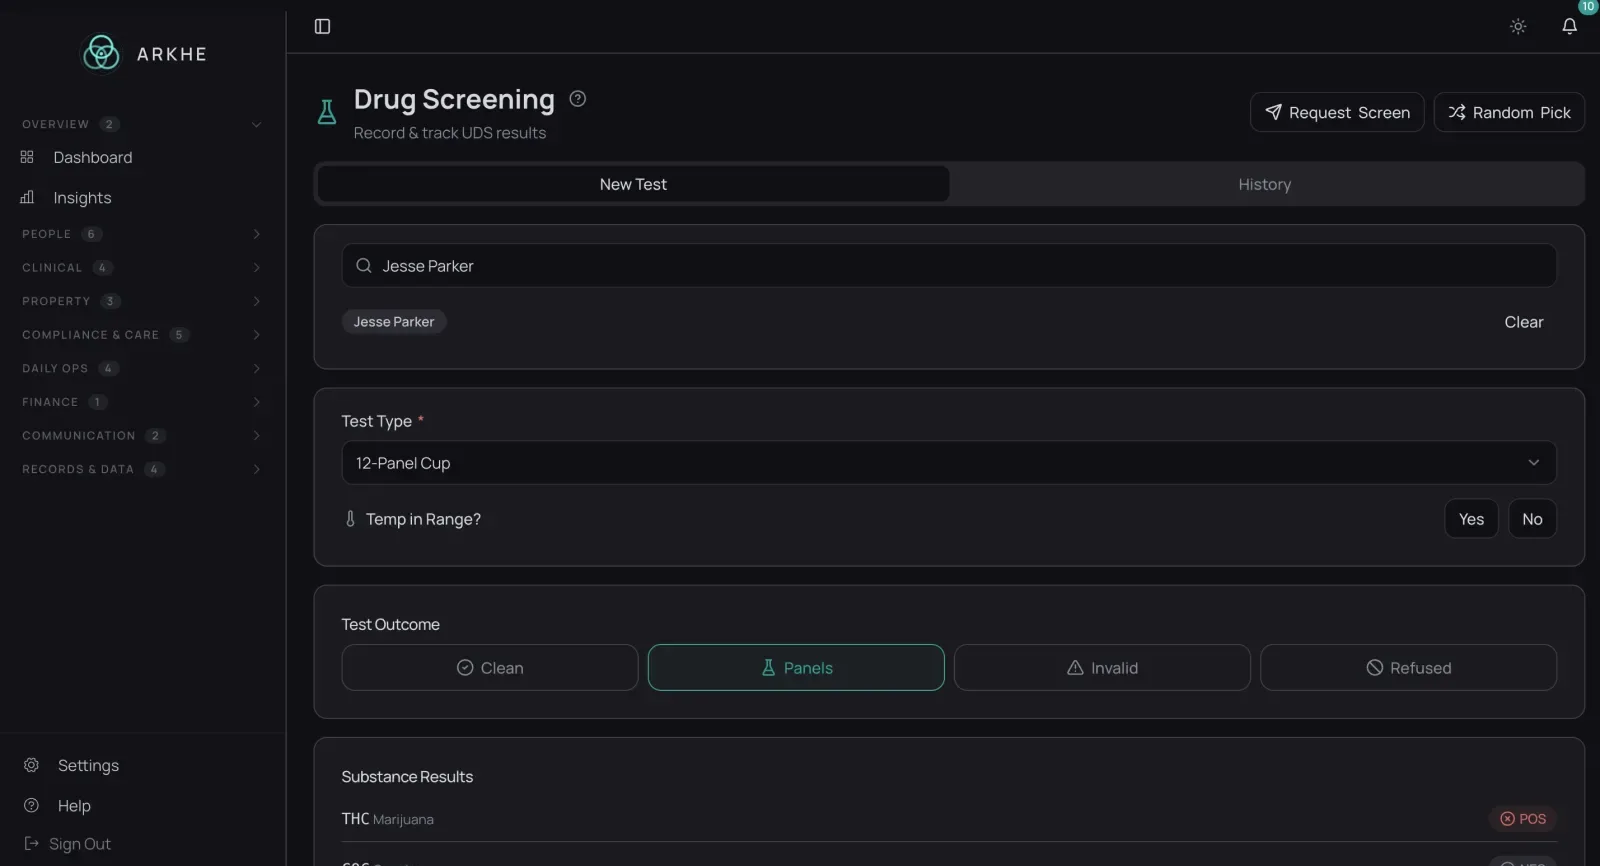Viewport: 1600px width, 866px height.
Task: Click the Substance Results heading
Action: 407,776
